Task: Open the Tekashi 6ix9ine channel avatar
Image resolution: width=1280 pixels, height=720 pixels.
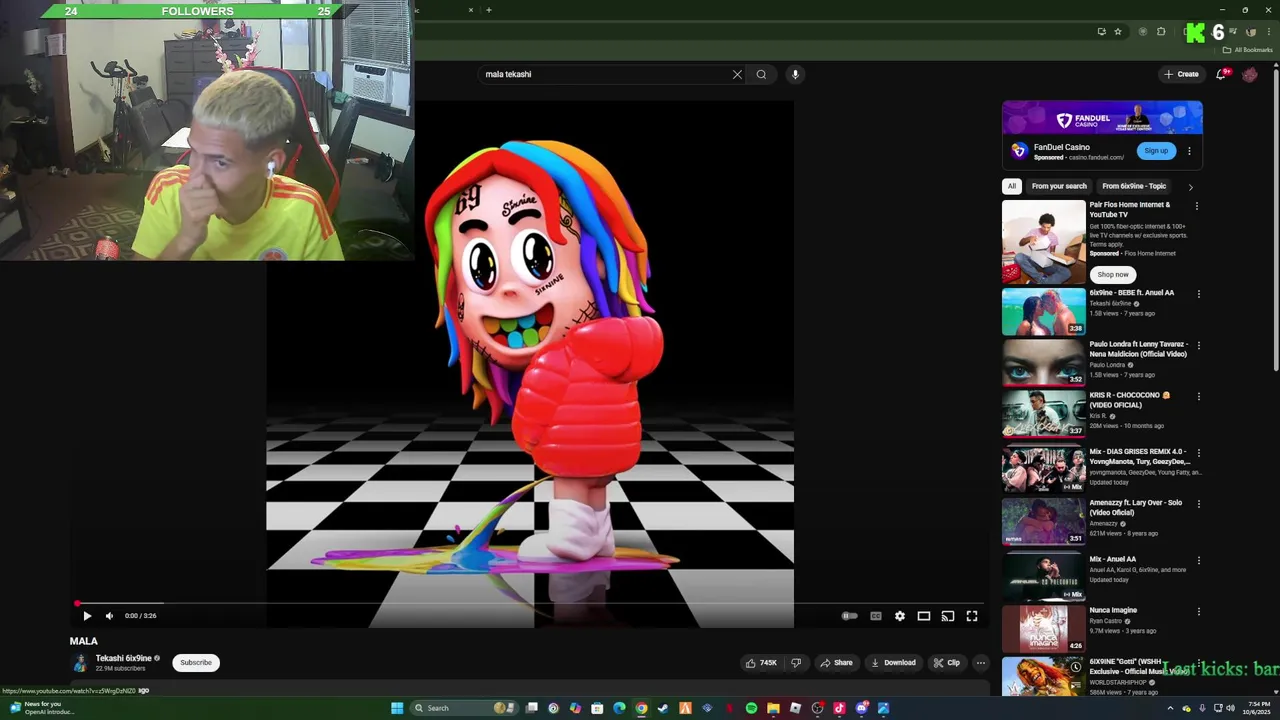Action: [x=80, y=662]
